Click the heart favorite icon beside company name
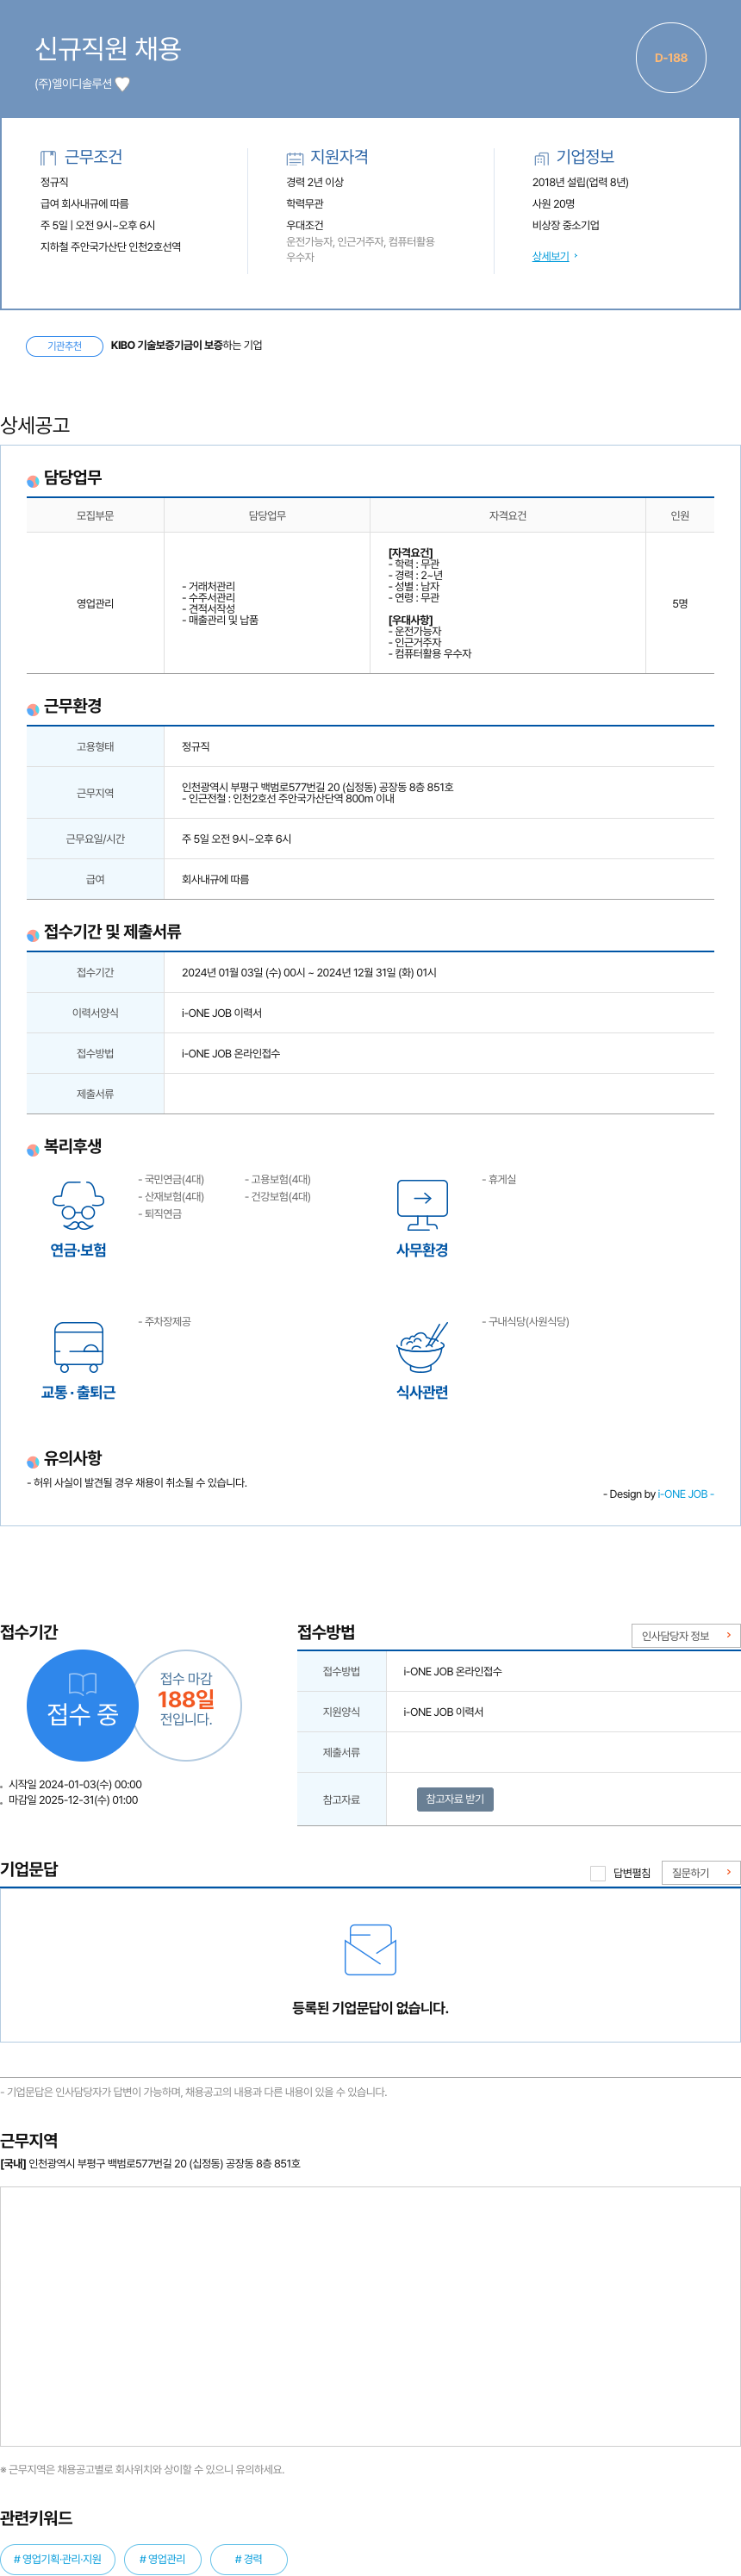 122,84
